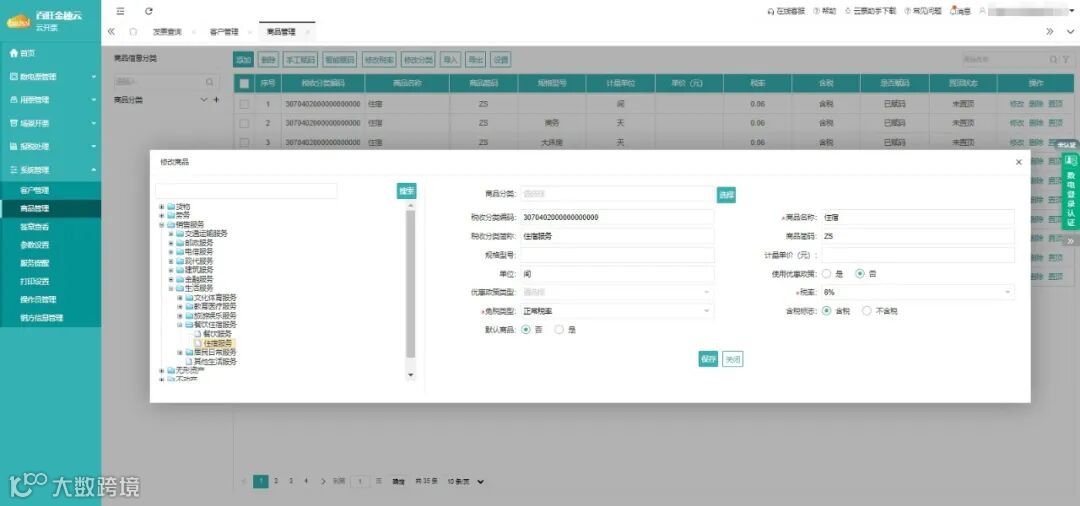Click search magnifier icon in table search
The image size is (1080, 506).
coord(1053,60)
